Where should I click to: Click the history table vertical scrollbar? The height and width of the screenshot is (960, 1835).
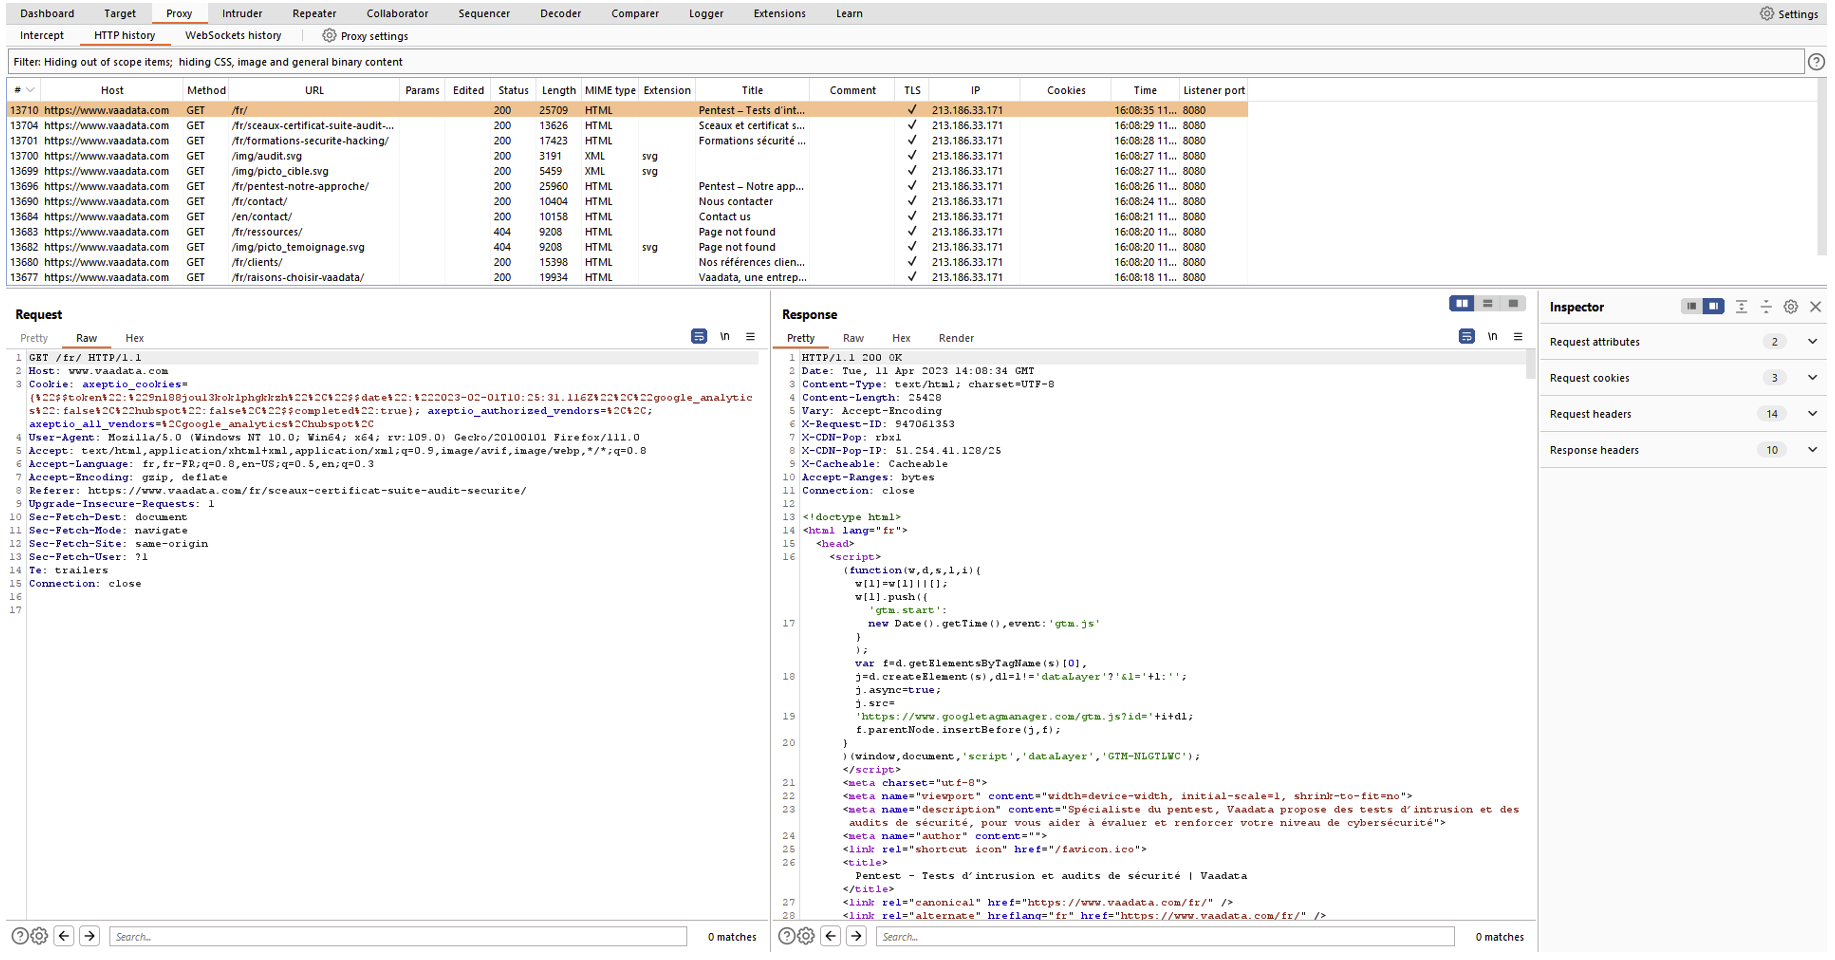coord(1821,170)
